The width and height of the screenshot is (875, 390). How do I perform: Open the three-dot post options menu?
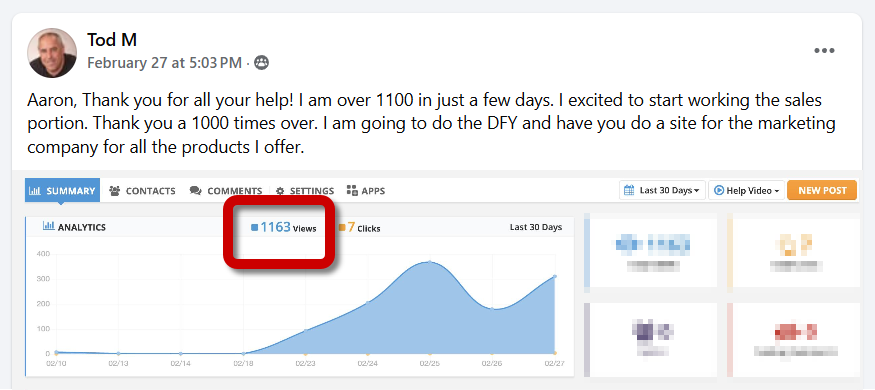click(824, 51)
